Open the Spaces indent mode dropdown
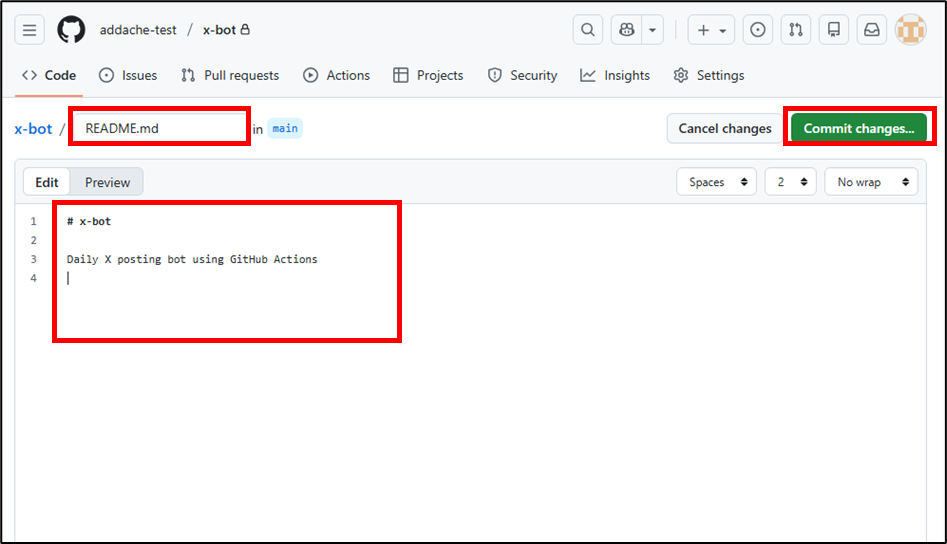Viewport: 947px width, 544px height. 718,182
